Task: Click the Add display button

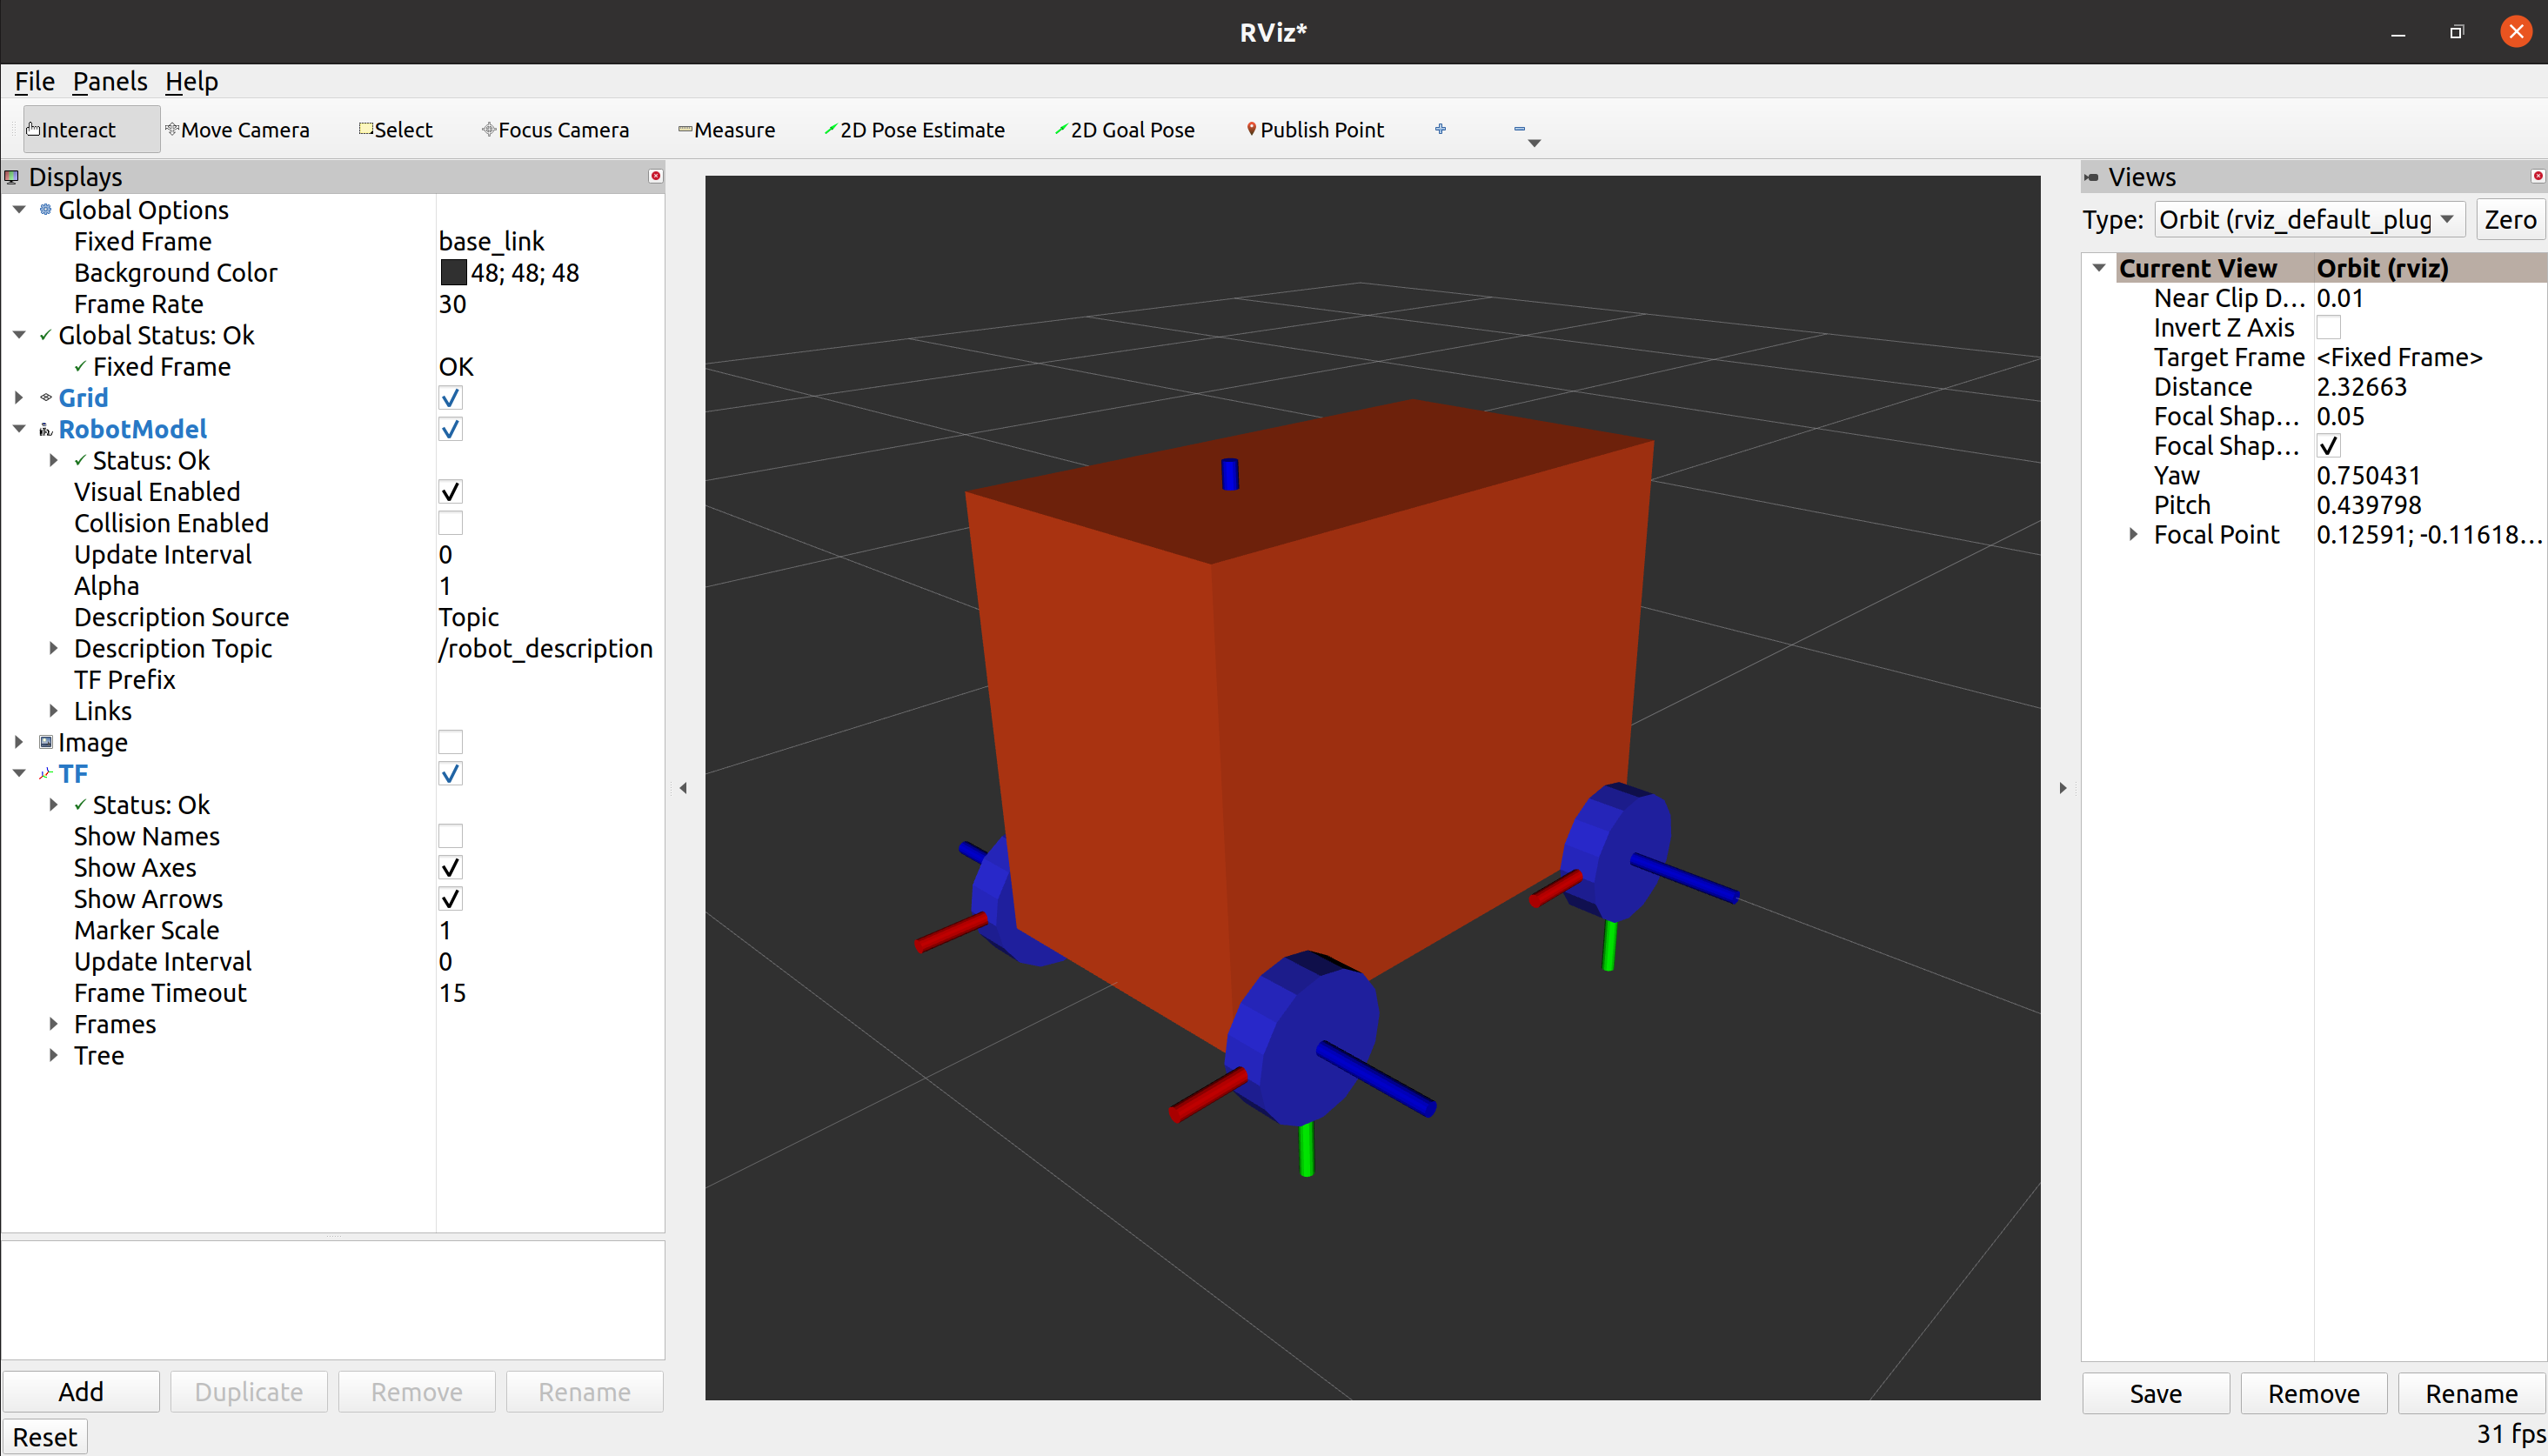Action: coord(81,1392)
